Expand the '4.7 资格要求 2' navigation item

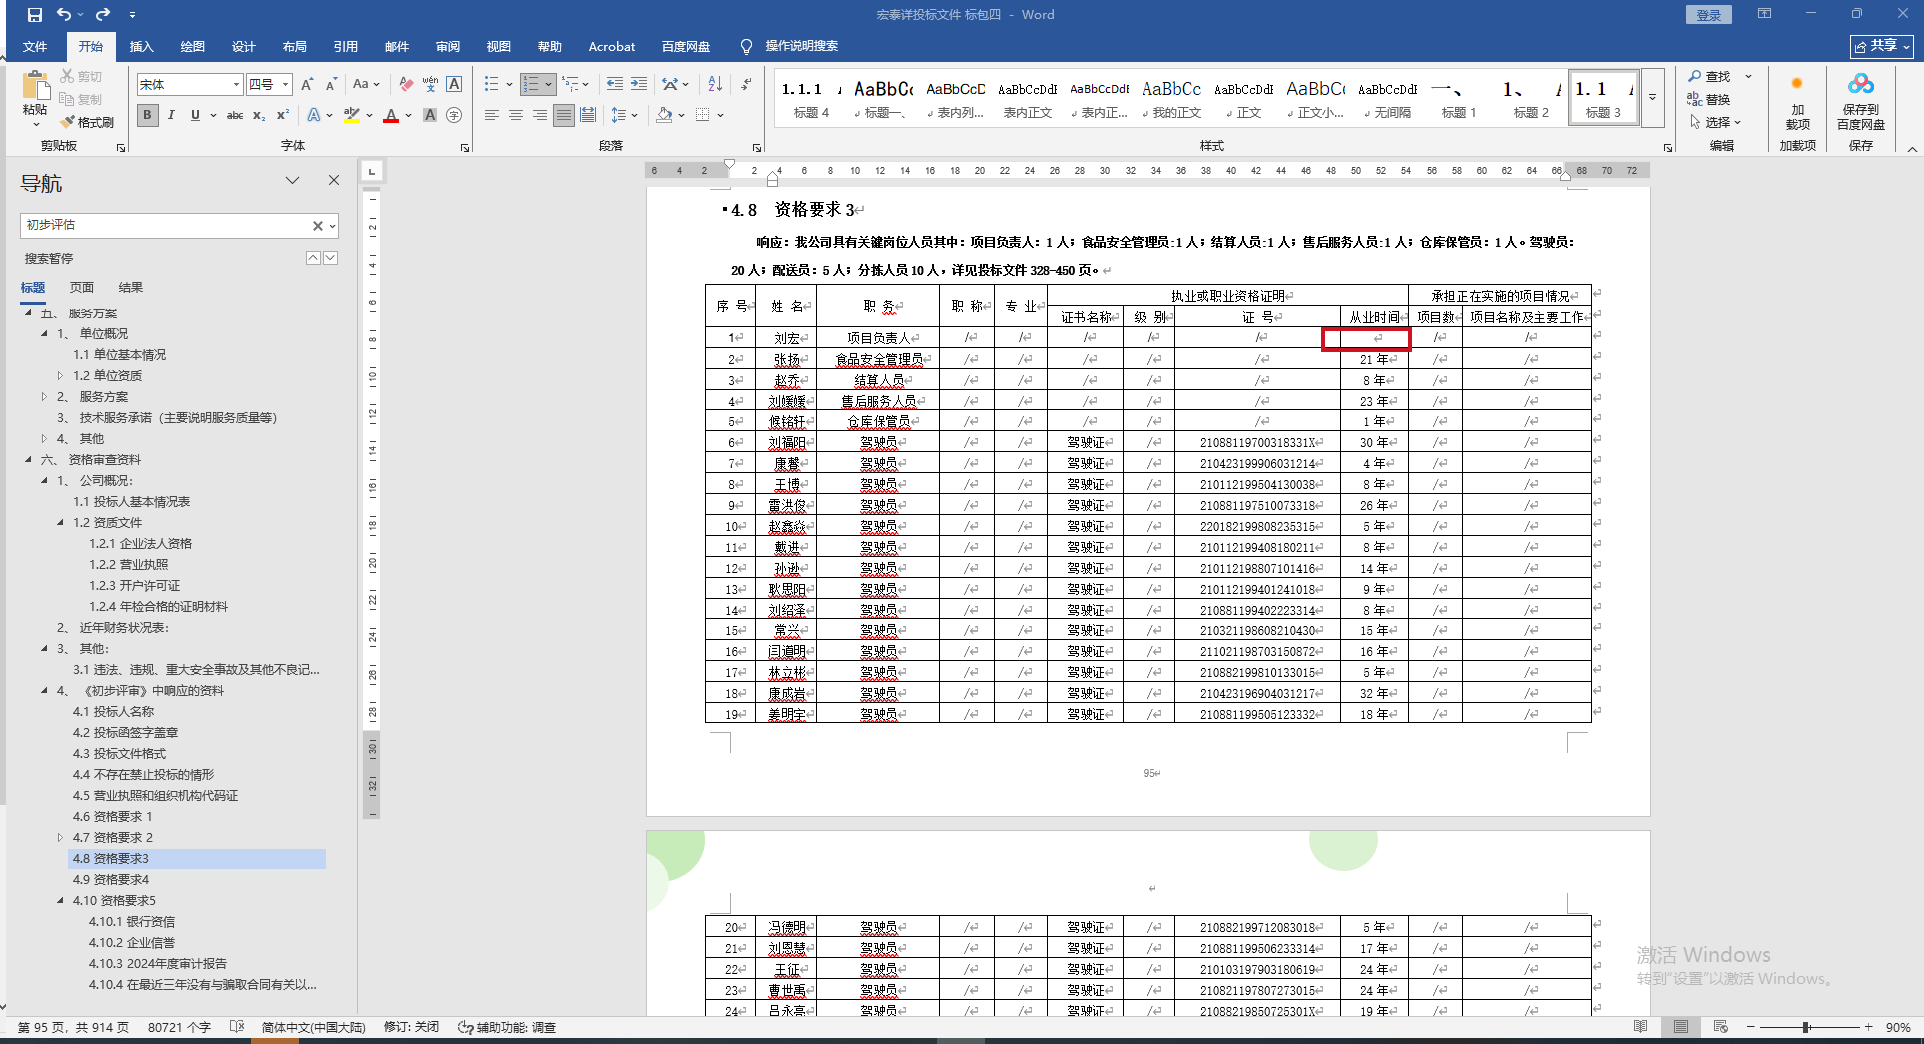coord(60,838)
